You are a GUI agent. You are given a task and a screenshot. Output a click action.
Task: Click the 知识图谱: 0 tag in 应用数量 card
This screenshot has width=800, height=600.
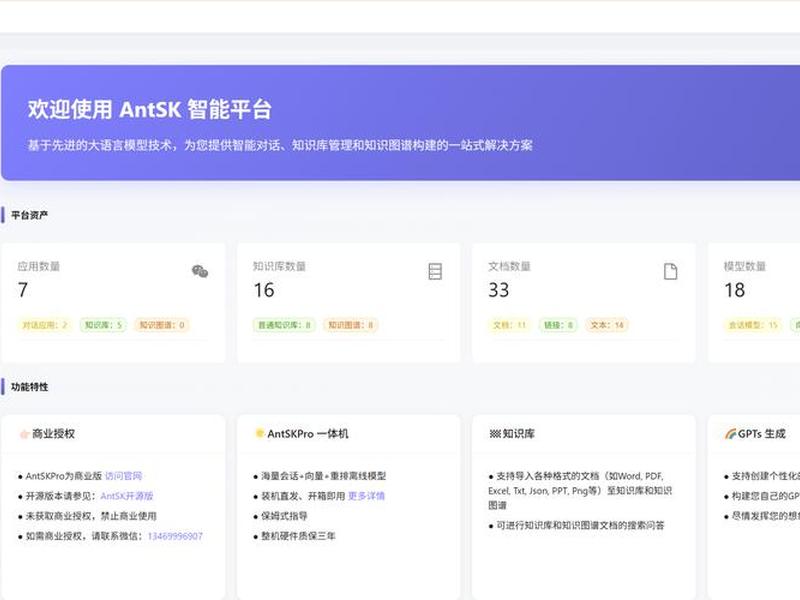click(x=162, y=325)
